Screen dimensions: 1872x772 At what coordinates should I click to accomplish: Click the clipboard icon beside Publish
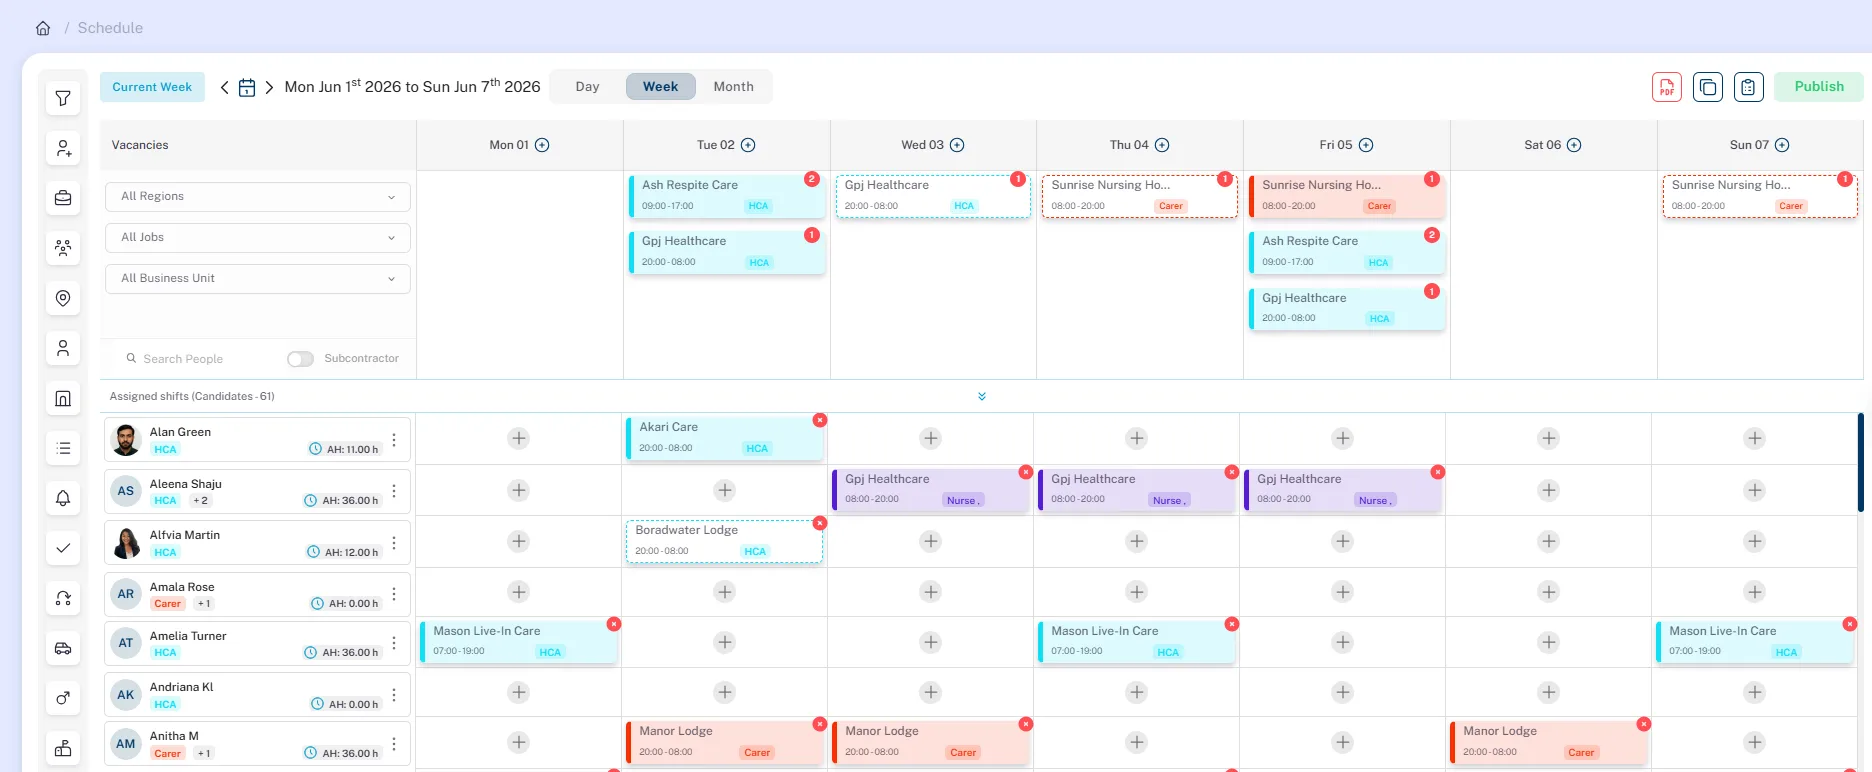1748,87
